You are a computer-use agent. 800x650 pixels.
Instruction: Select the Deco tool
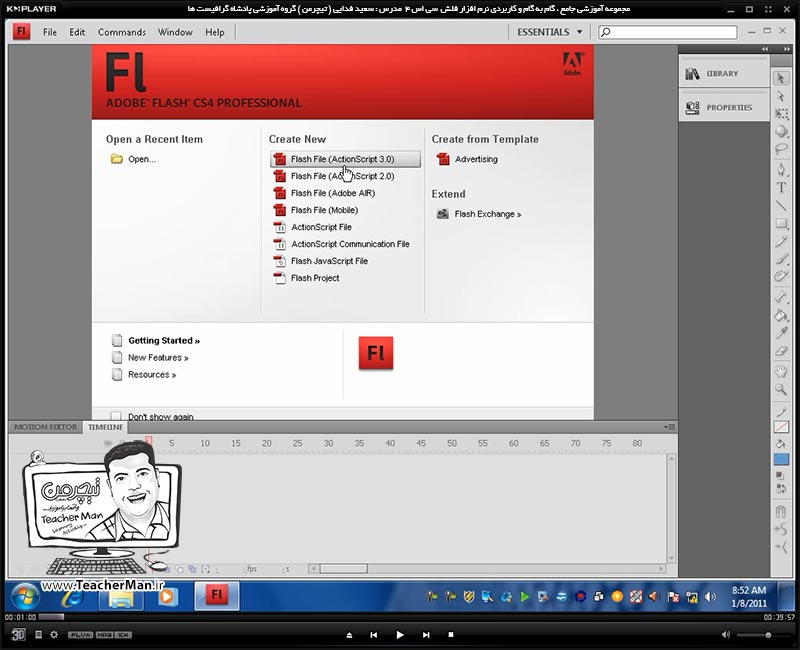coord(781,277)
